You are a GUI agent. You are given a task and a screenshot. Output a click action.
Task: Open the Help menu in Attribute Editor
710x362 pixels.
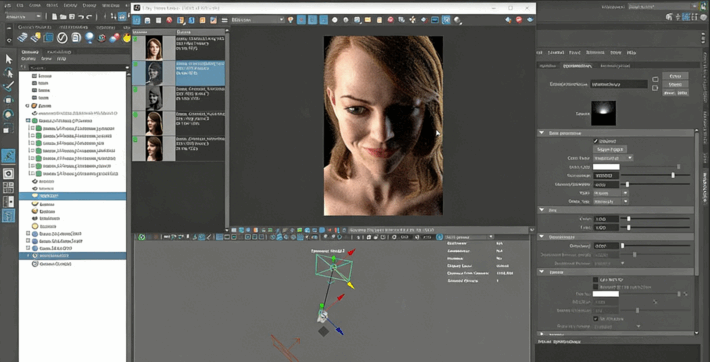click(x=631, y=53)
